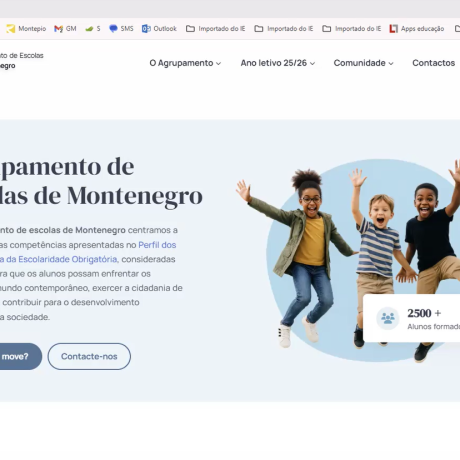Click the jumping children hero image

point(348,260)
